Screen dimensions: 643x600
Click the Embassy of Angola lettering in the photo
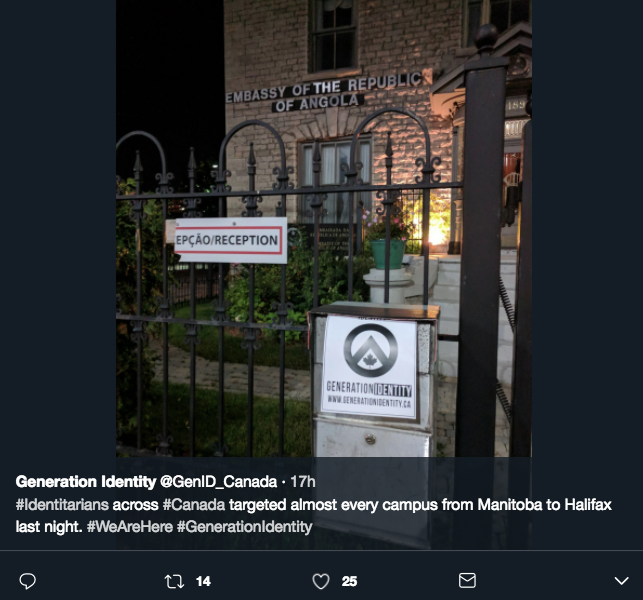coord(324,93)
